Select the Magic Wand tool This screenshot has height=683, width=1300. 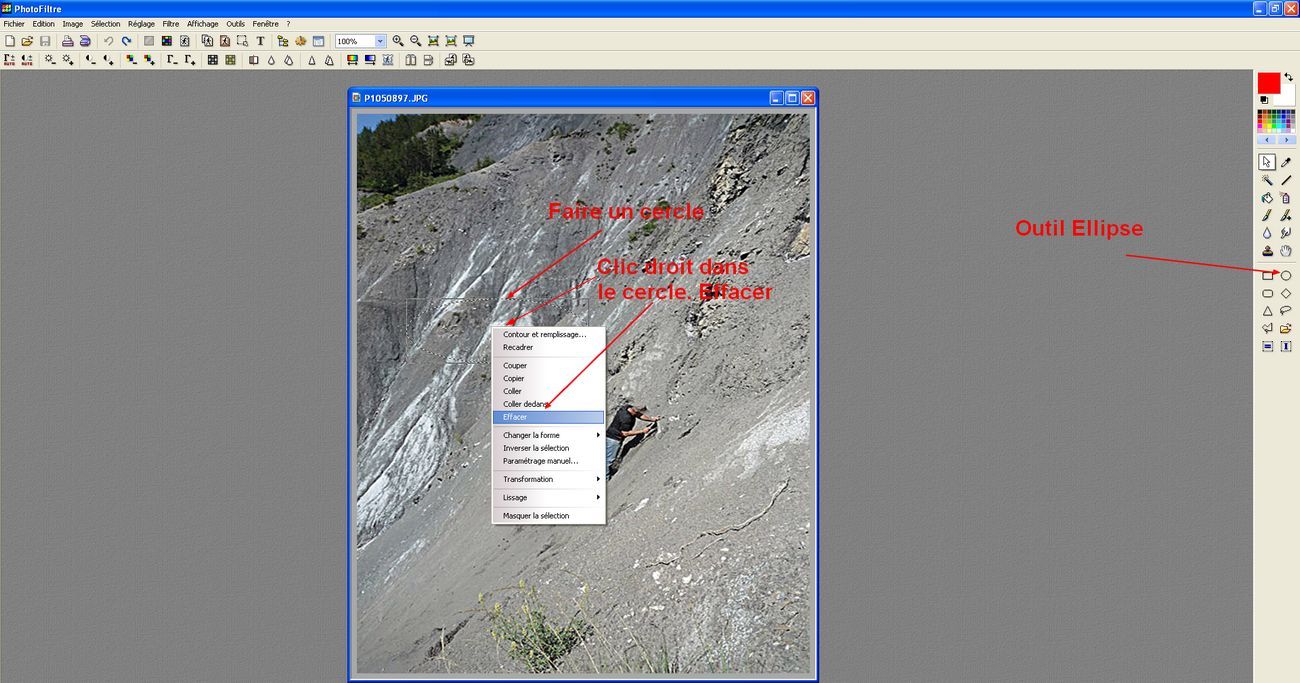tap(1267, 181)
